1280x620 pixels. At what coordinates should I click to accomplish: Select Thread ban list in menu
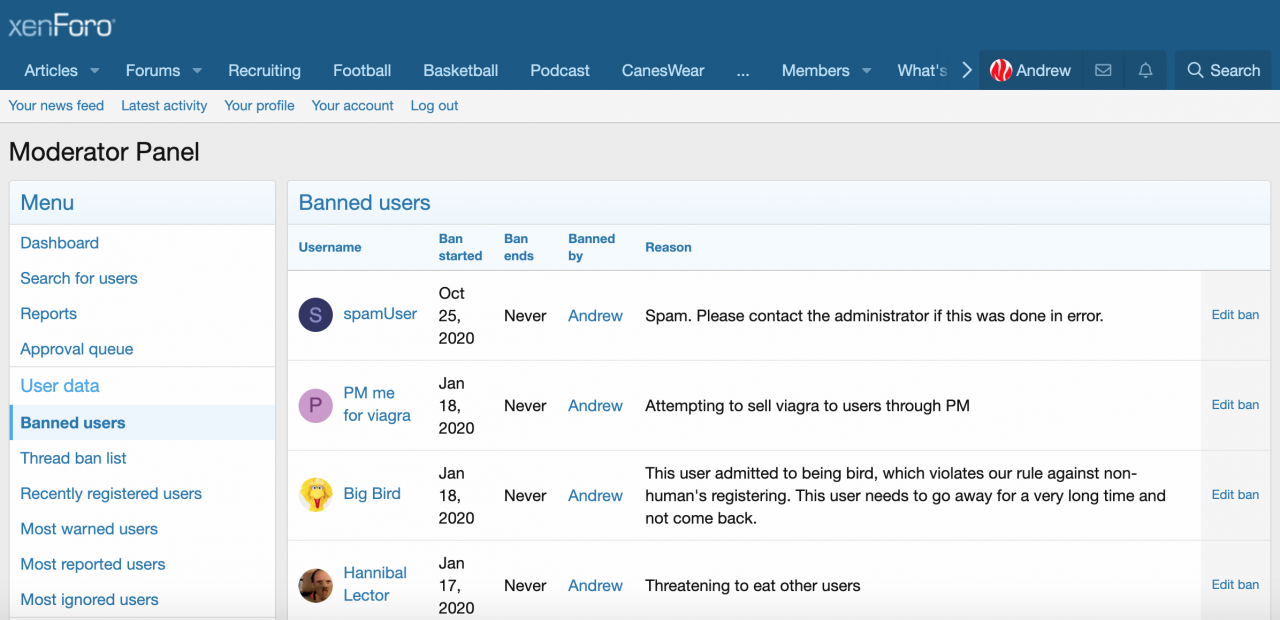coord(73,458)
